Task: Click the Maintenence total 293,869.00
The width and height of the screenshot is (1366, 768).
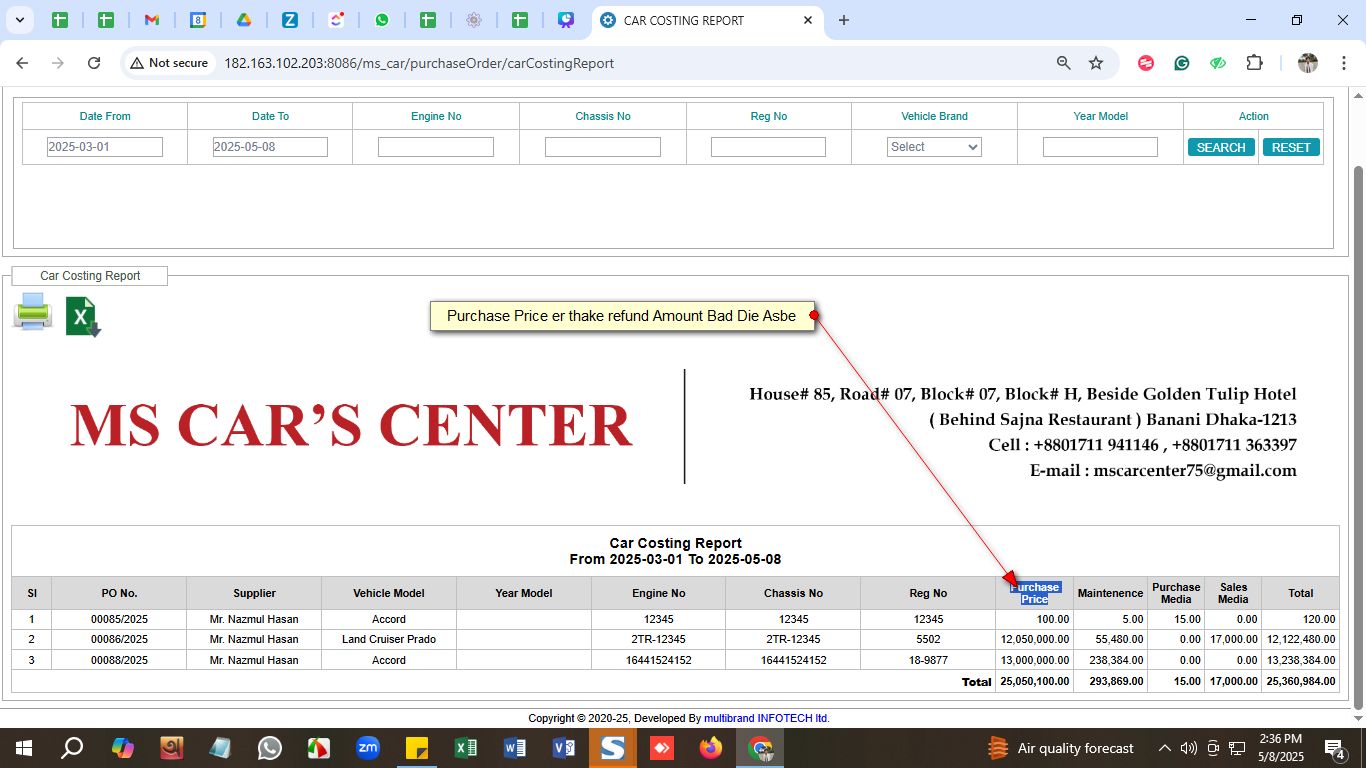Action: 1114,681
